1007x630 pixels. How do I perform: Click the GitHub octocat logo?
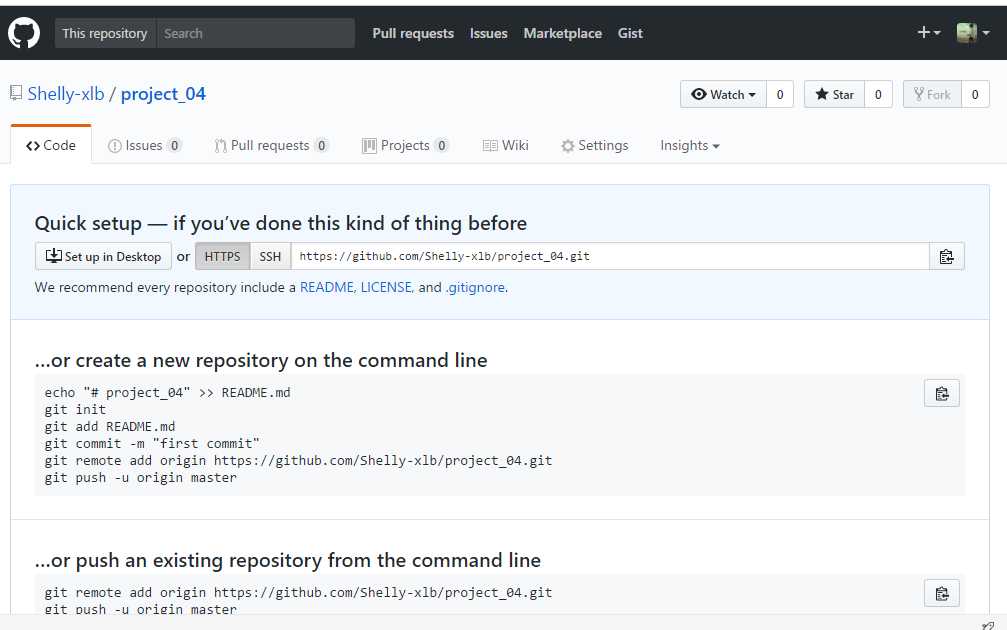click(24, 33)
